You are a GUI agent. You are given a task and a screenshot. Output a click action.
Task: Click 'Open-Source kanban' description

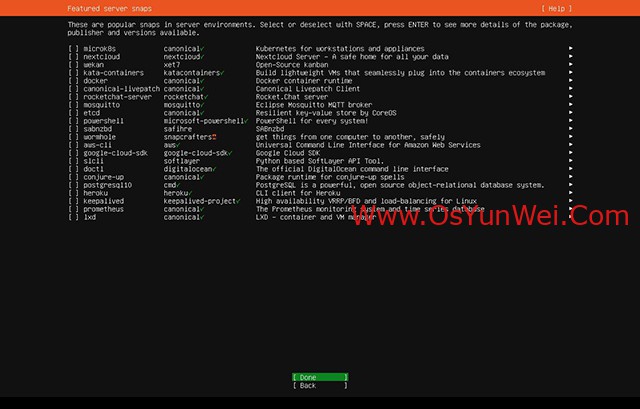[292, 64]
